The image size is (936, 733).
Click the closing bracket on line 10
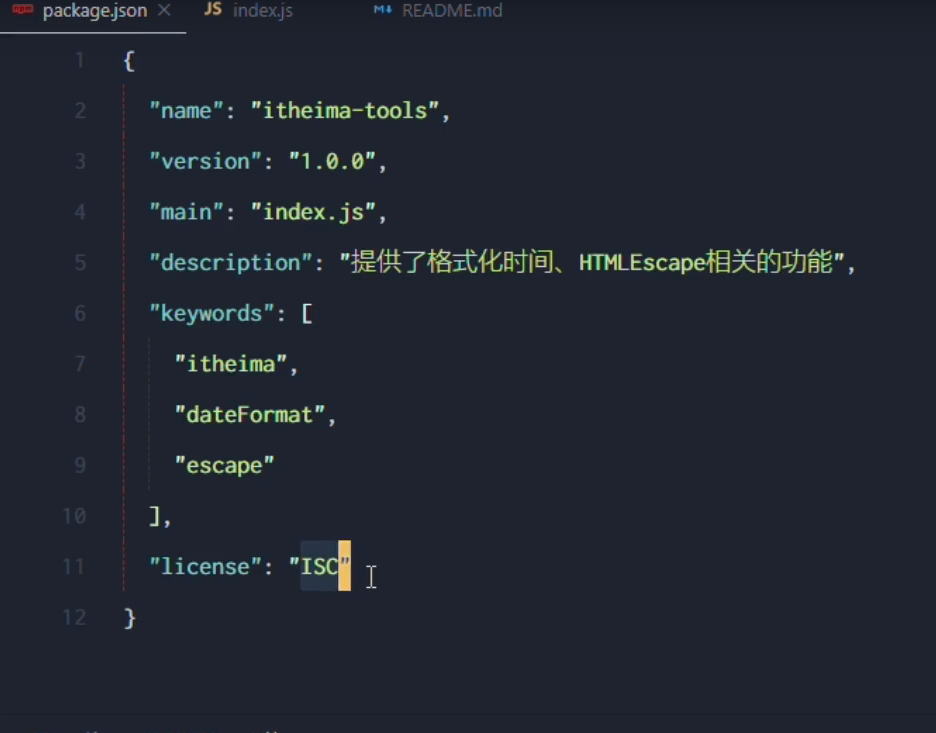pyautogui.click(x=155, y=516)
